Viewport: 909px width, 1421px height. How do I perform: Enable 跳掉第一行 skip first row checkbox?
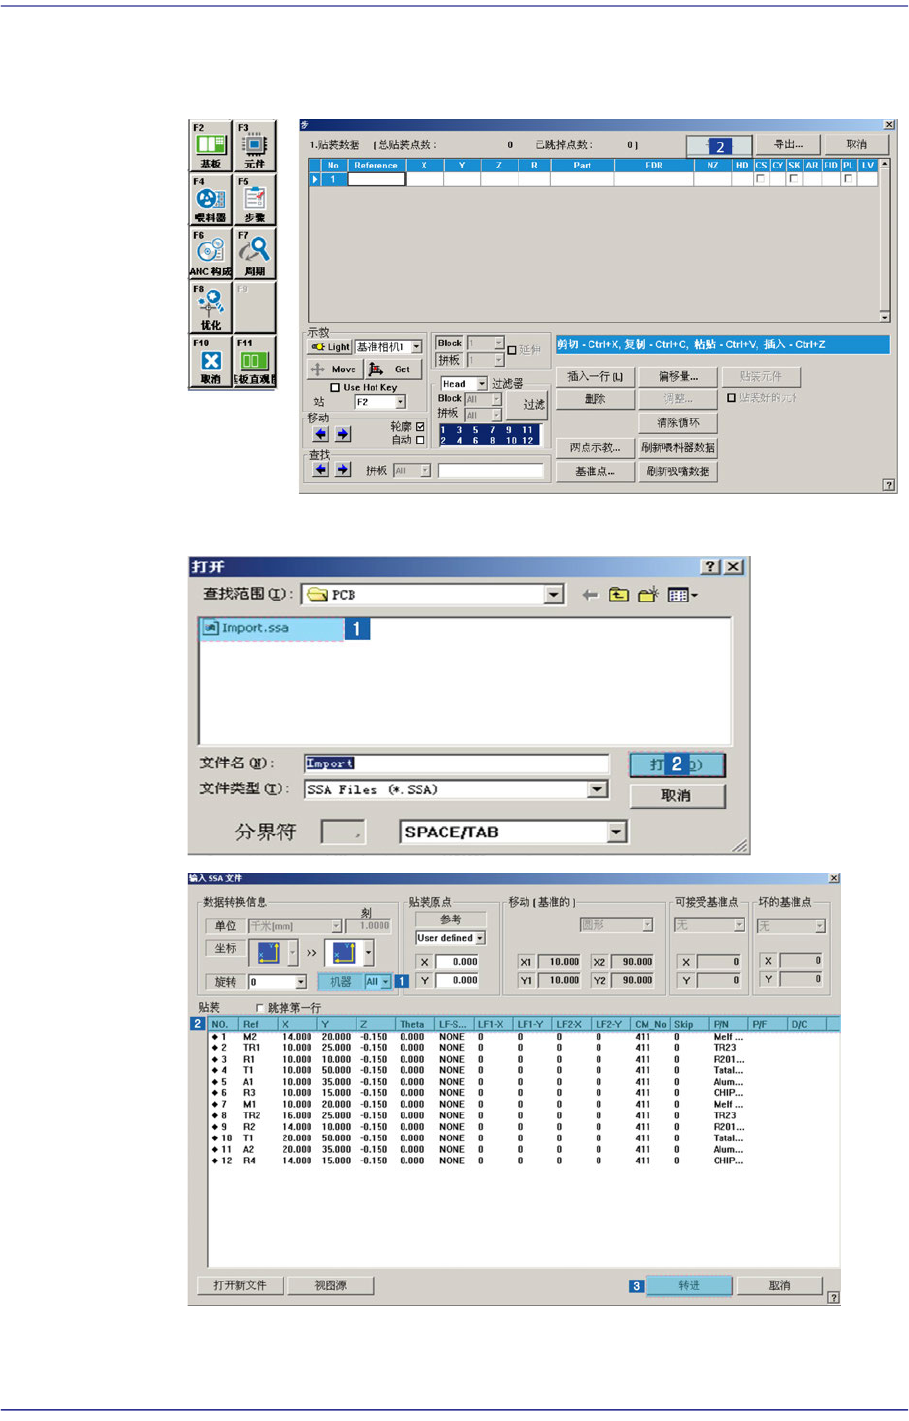(x=260, y=1008)
